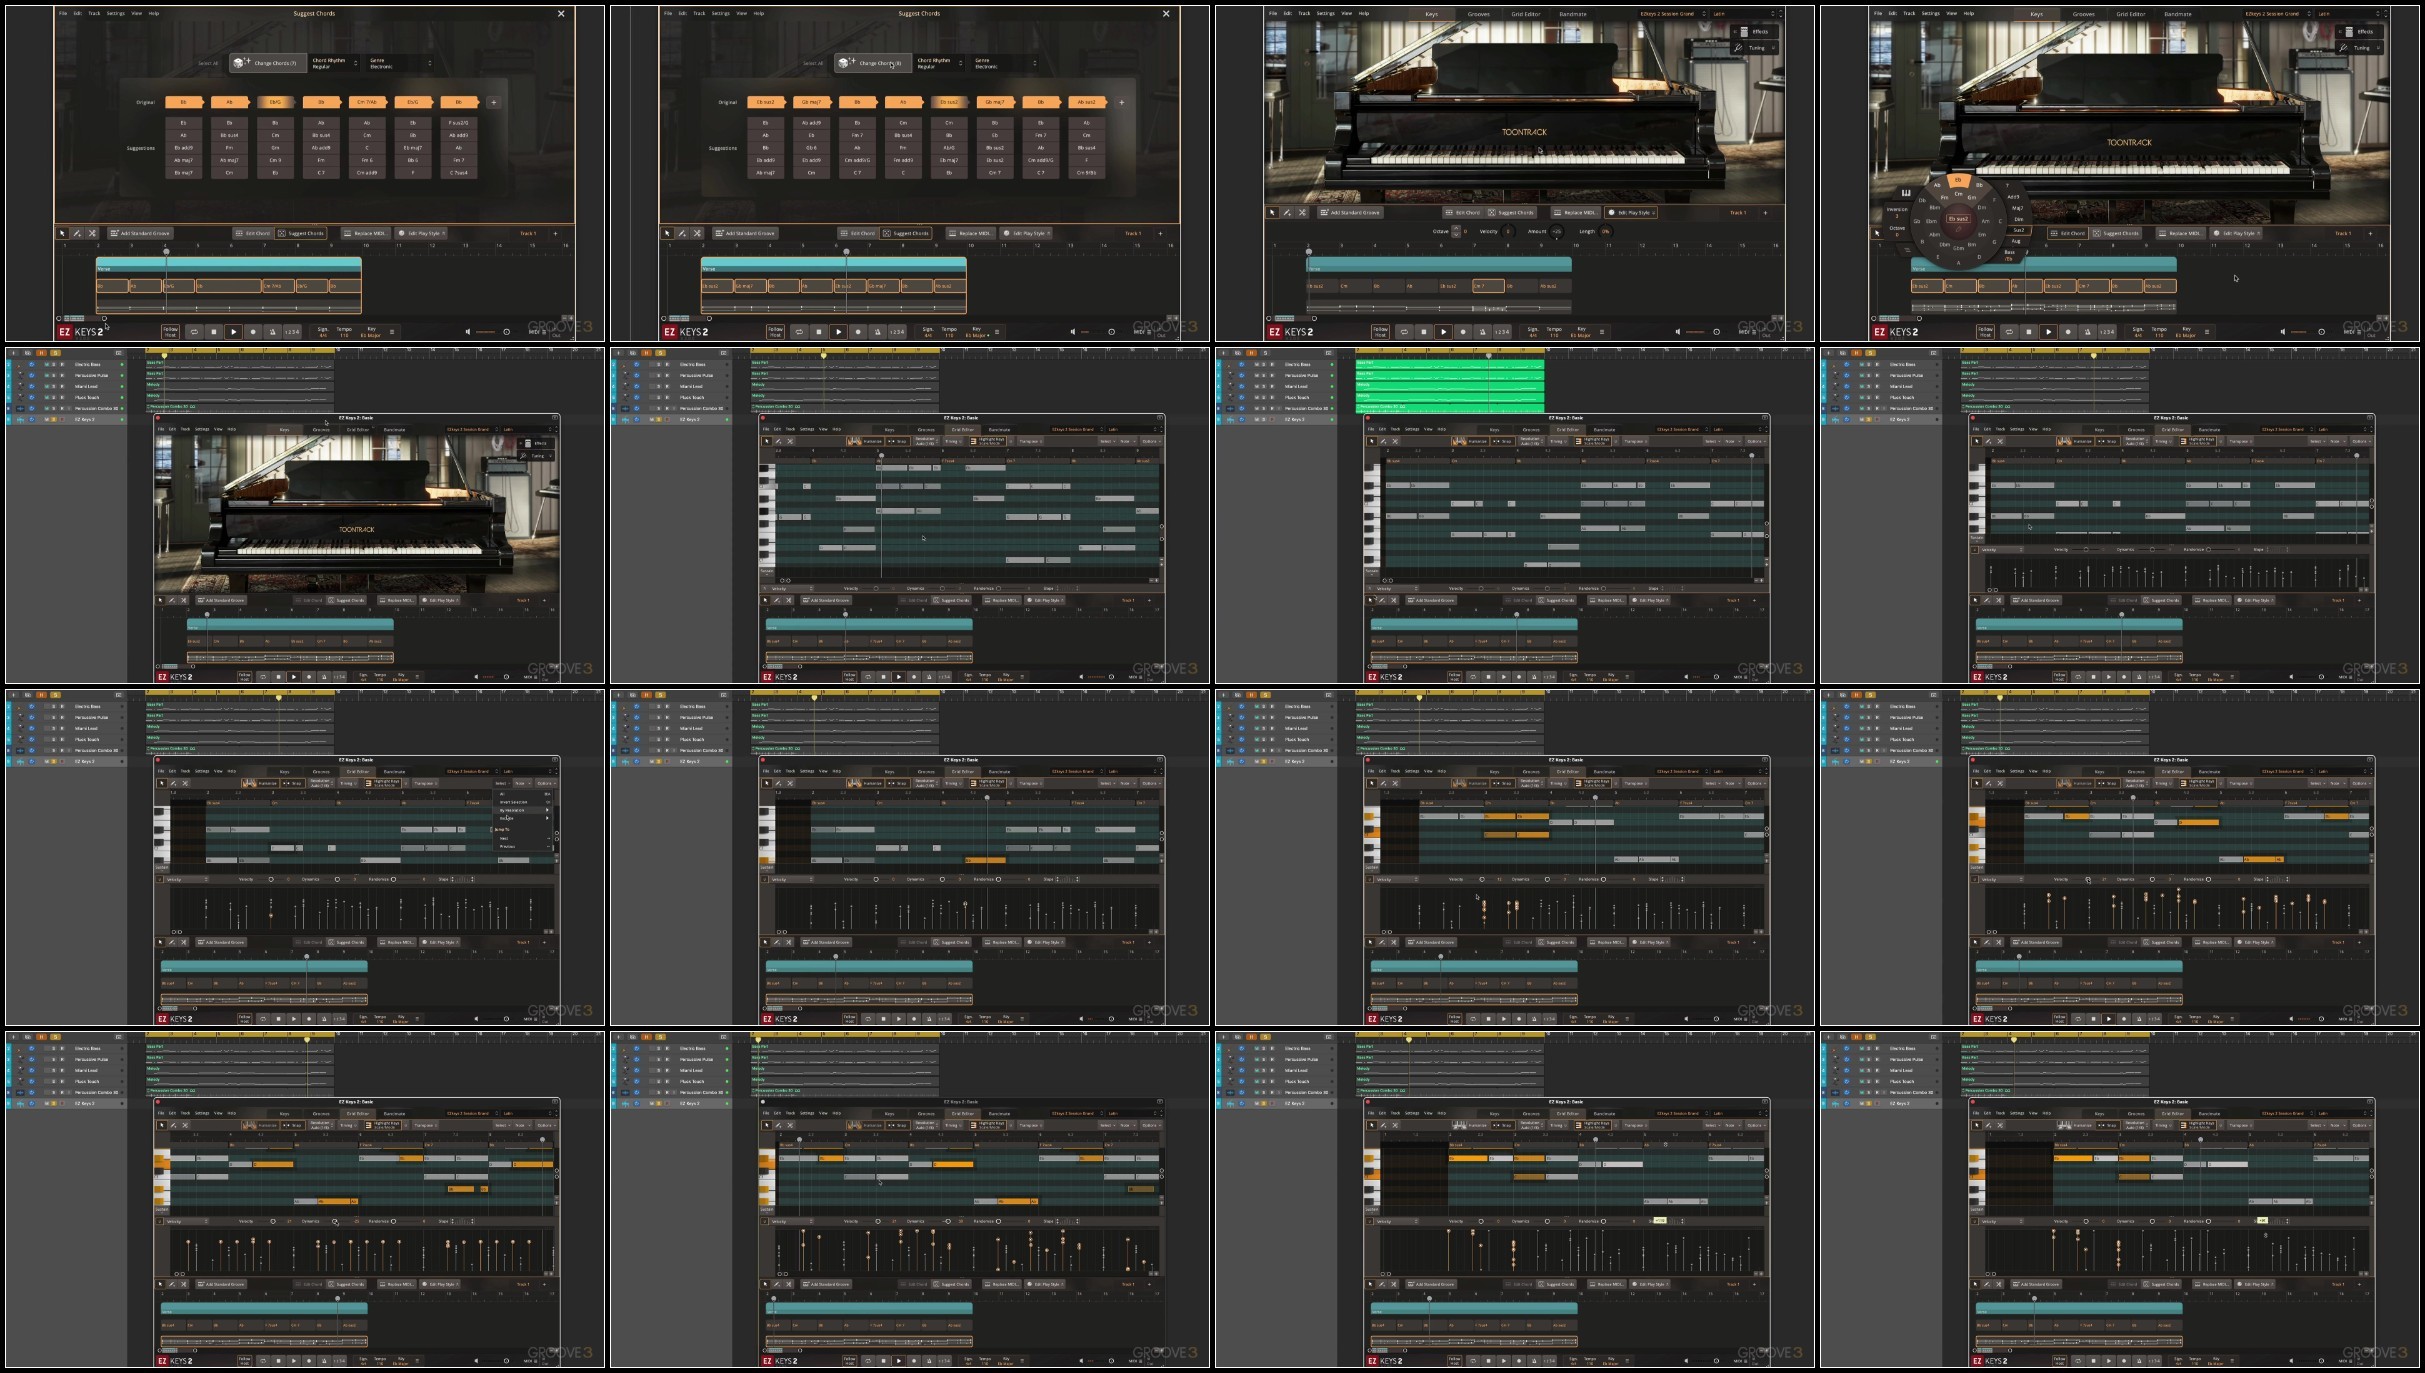Switch to the Bandmate tab in frame 4
This screenshot has height=1373, width=2425.
tap(2177, 14)
